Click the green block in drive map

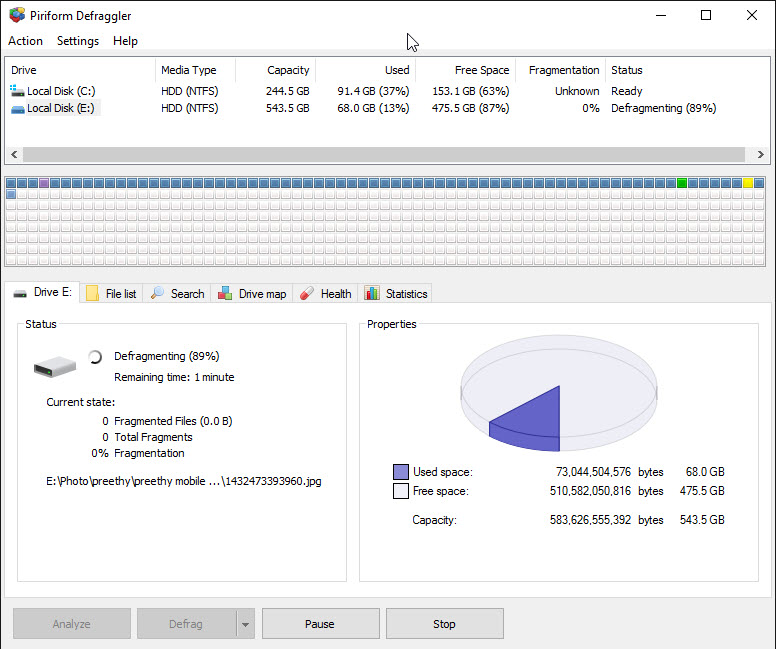(x=681, y=183)
